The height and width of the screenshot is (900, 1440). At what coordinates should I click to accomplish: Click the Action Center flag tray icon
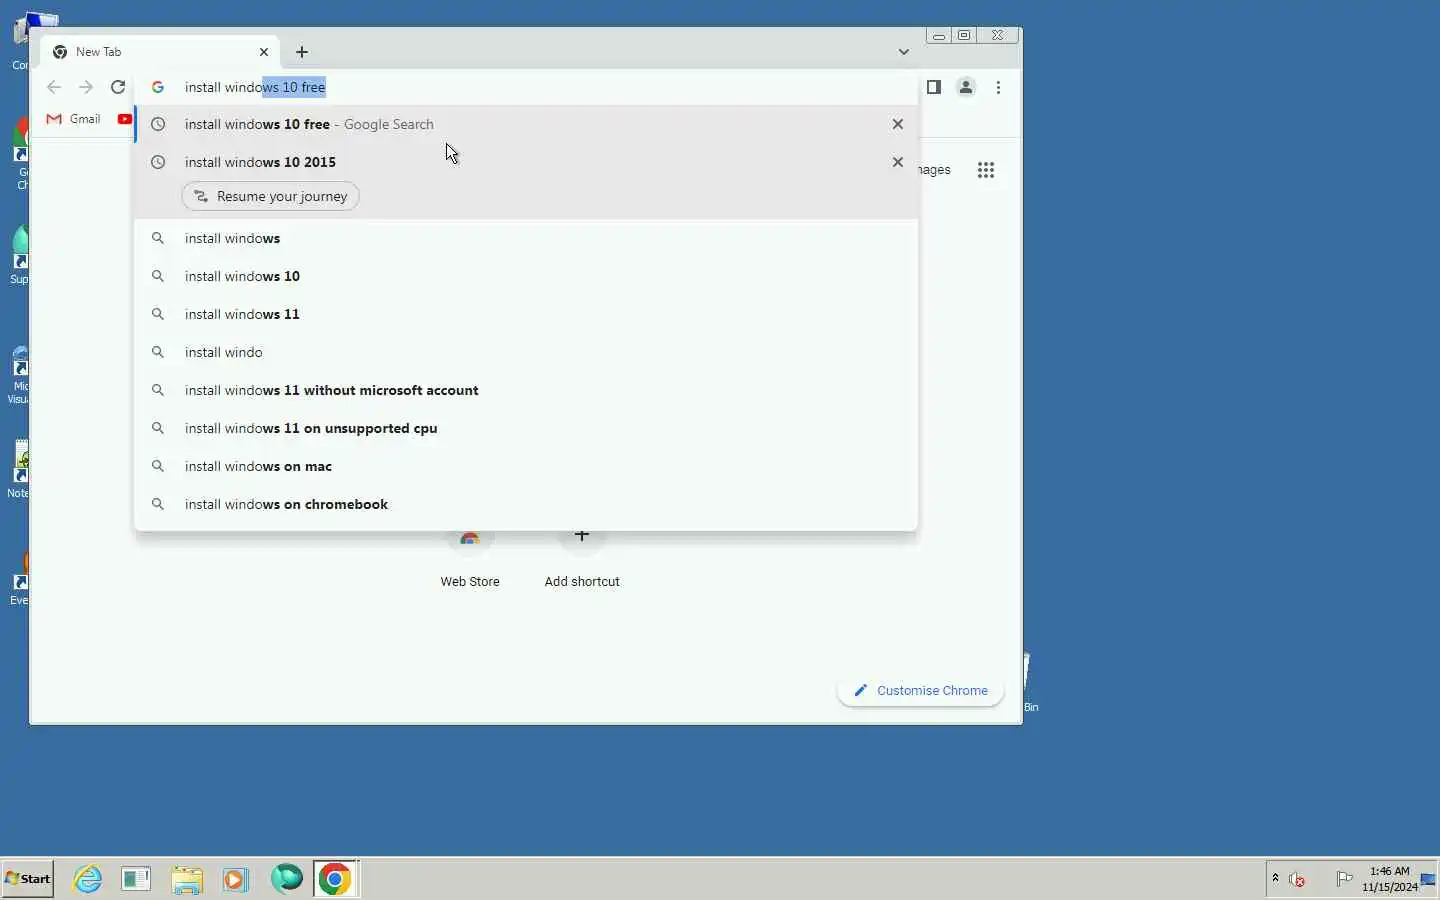[1344, 880]
